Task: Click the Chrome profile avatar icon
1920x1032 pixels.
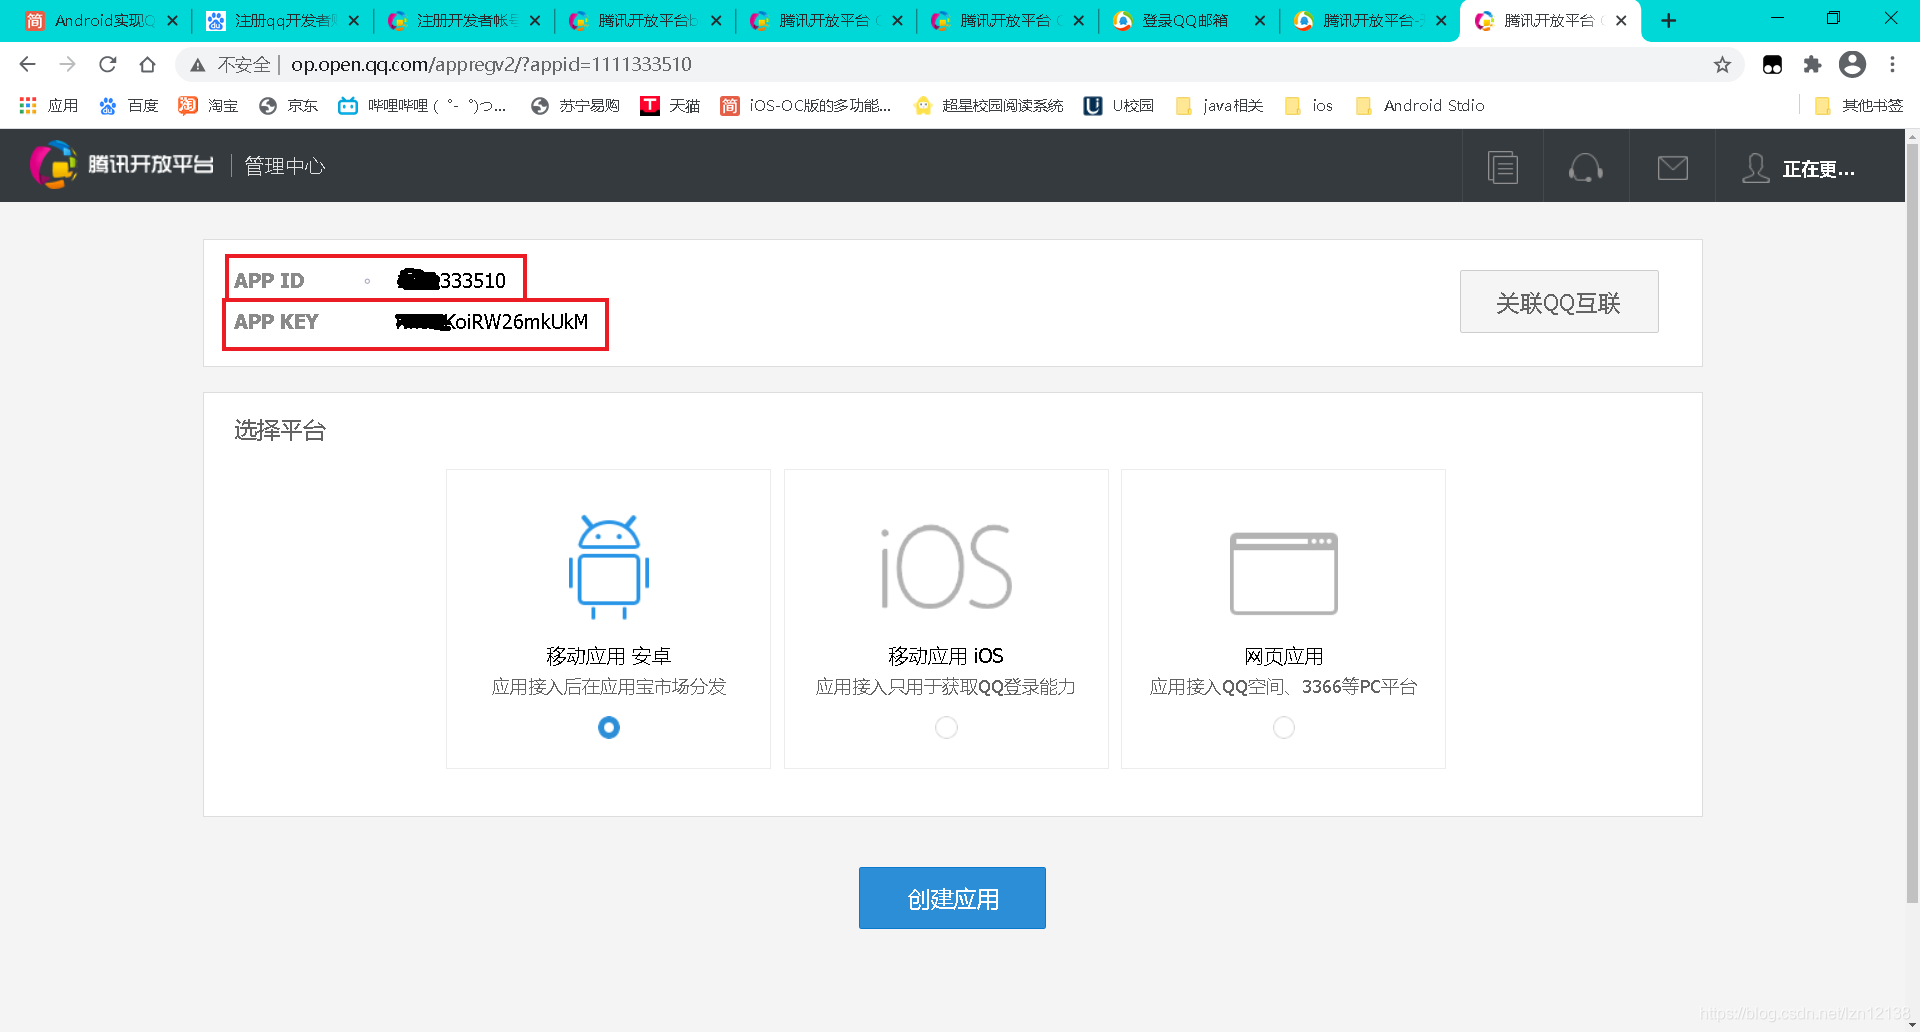Action: coord(1852,64)
